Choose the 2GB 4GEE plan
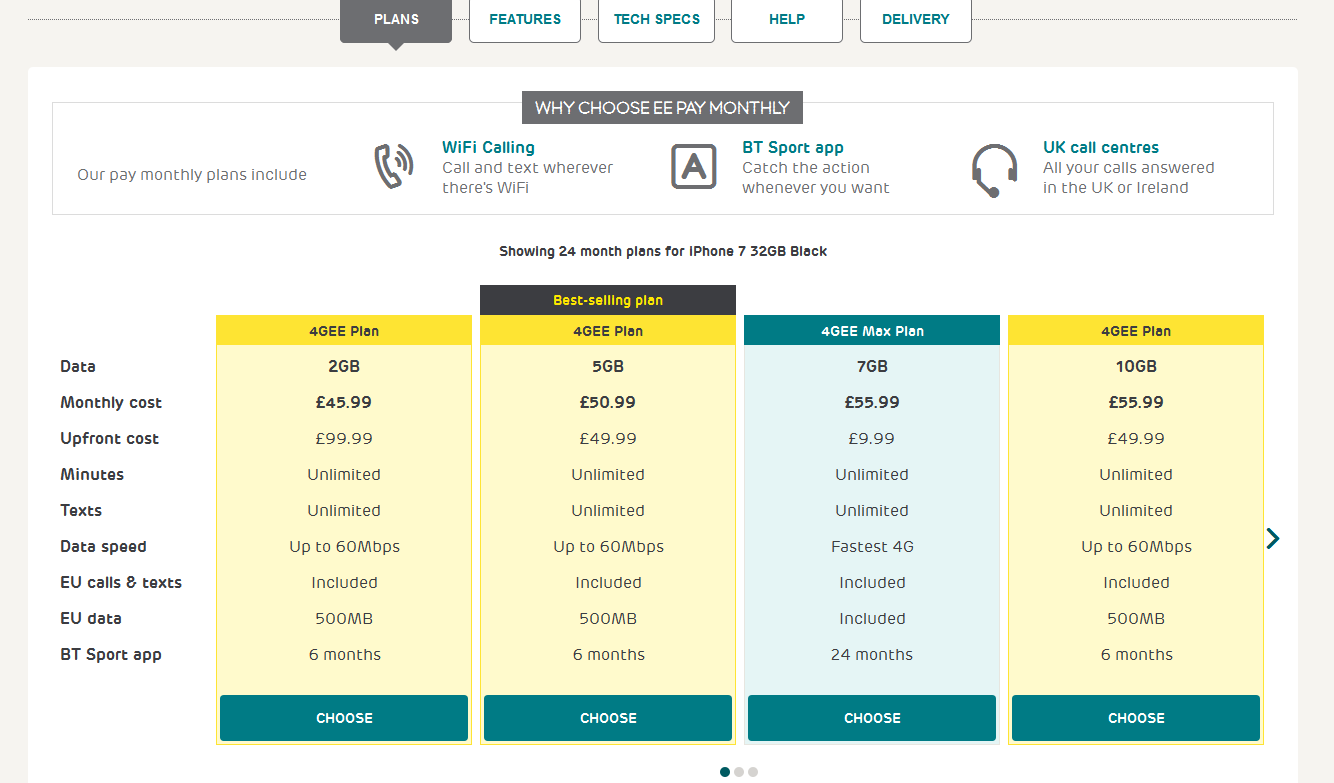Viewport: 1334px width, 783px height. (x=344, y=718)
